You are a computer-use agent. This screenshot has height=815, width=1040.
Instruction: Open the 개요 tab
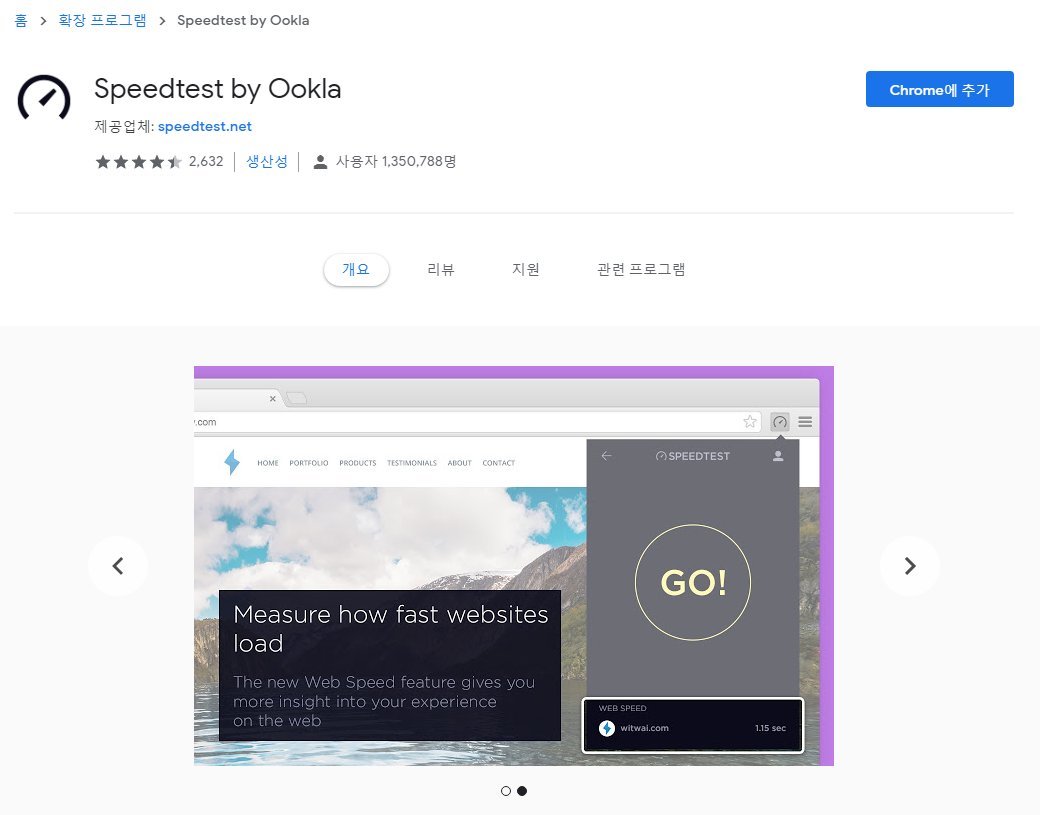[x=356, y=269]
